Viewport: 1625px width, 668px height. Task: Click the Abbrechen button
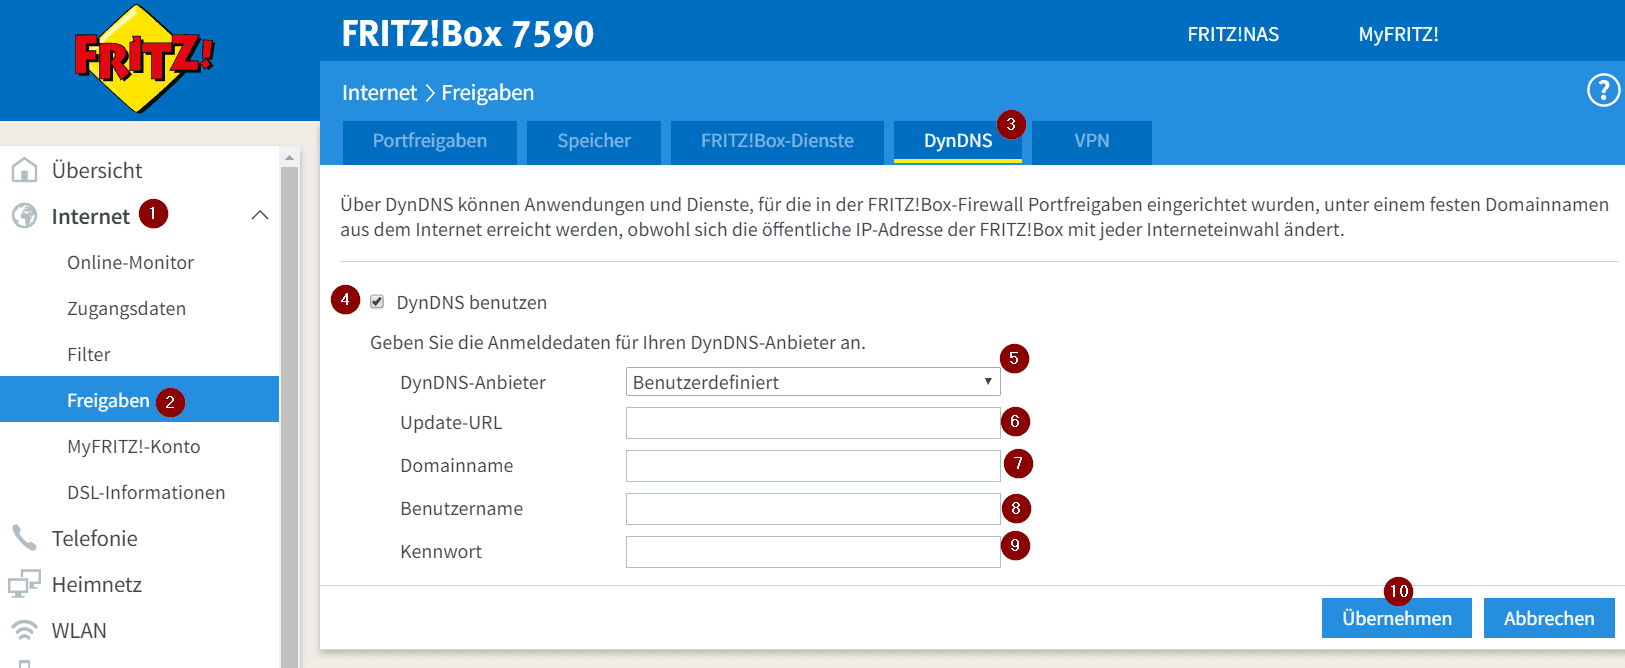coord(1548,618)
